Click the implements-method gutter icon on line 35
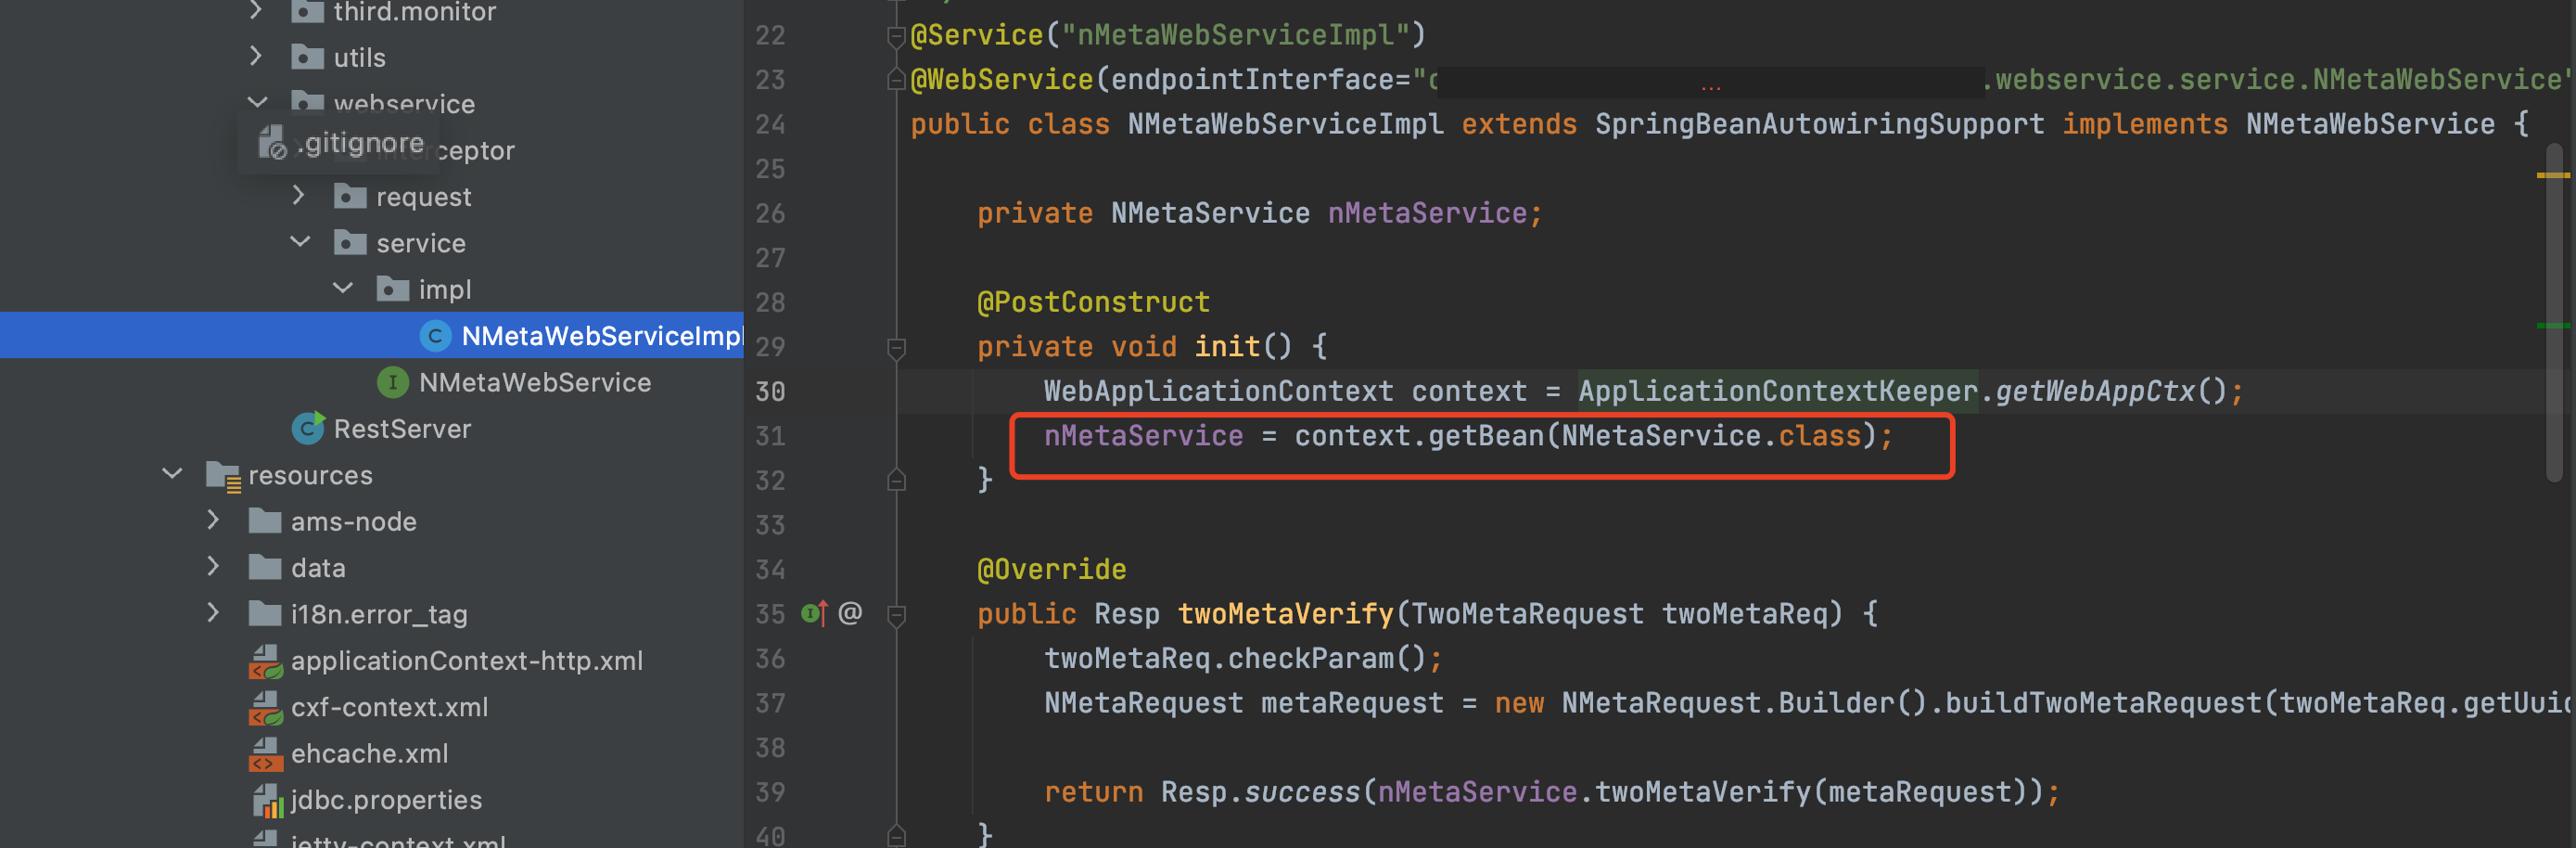This screenshot has width=2576, height=848. click(815, 613)
